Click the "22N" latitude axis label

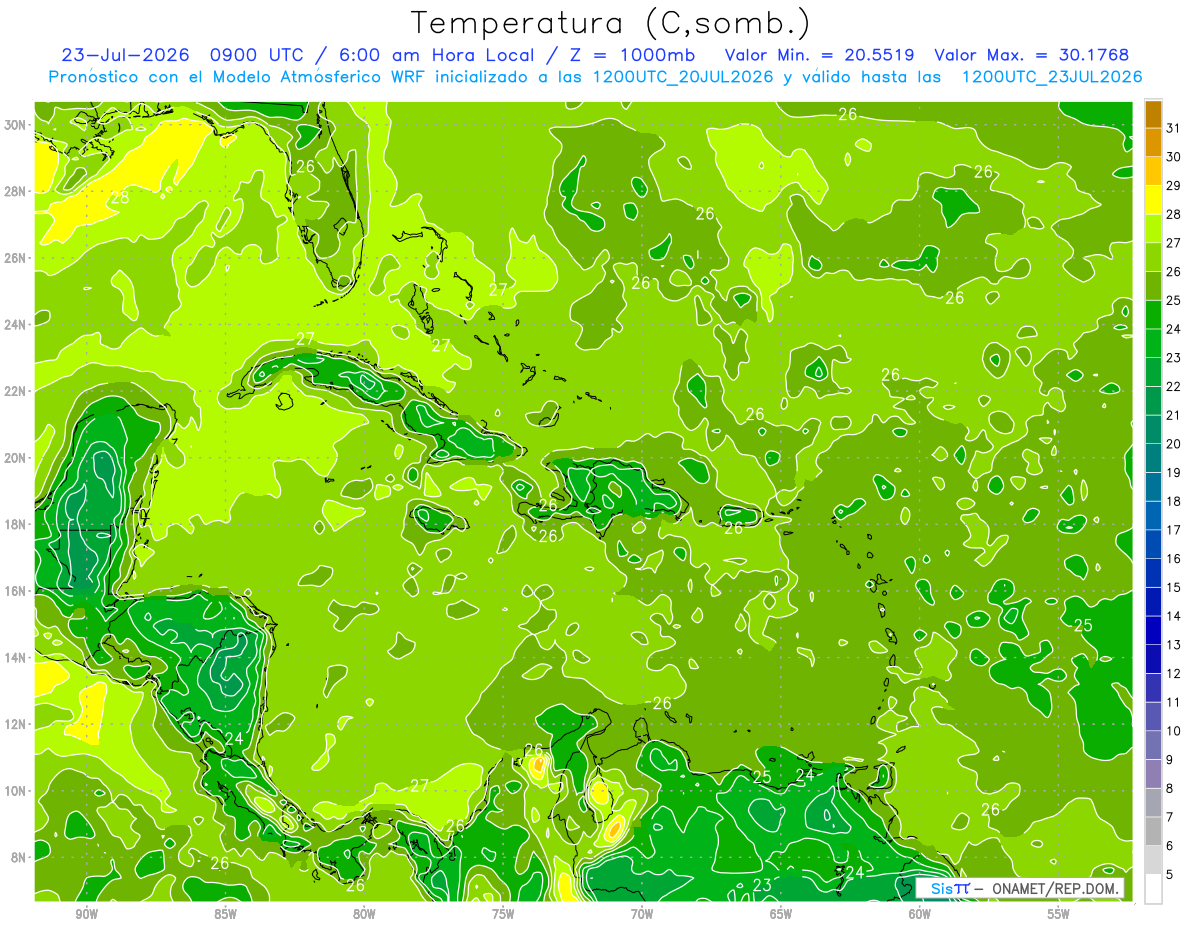click(x=17, y=390)
